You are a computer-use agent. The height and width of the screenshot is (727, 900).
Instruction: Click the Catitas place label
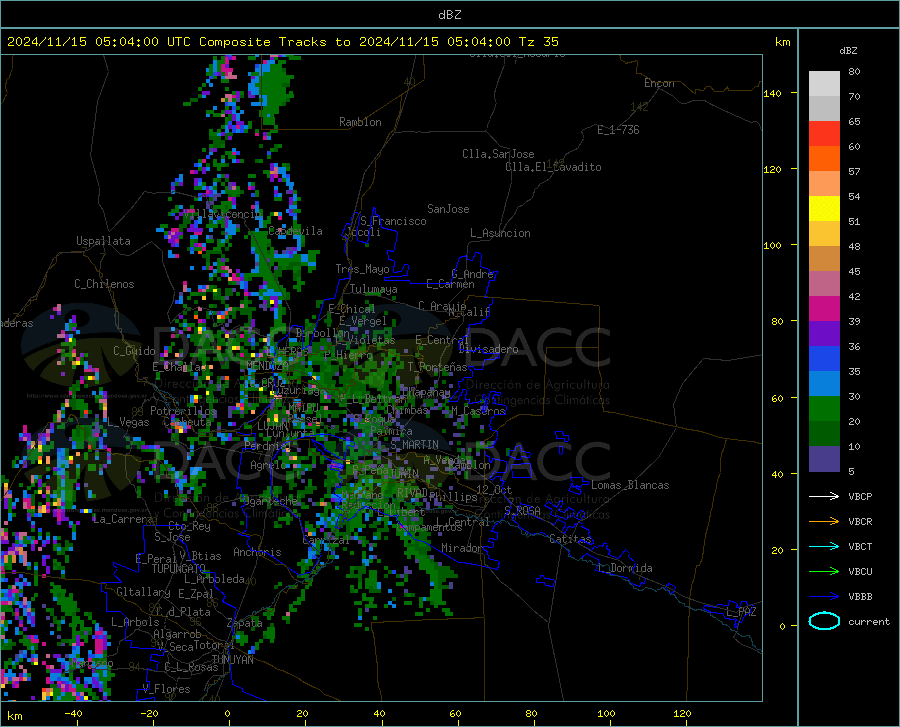click(x=570, y=539)
